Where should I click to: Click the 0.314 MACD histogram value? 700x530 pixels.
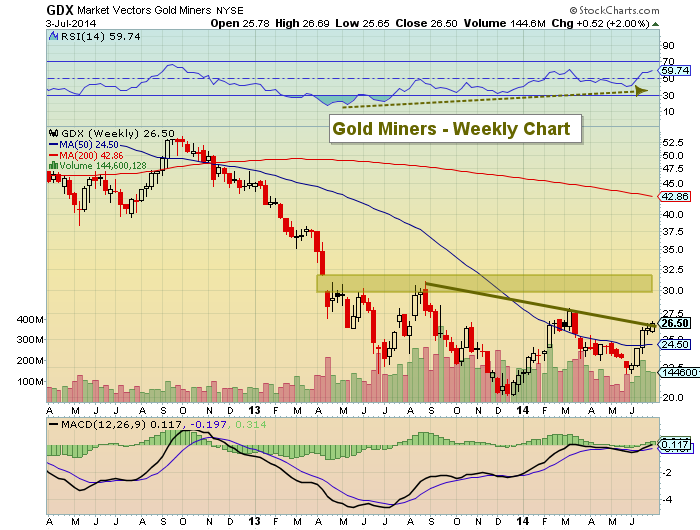tap(250, 425)
